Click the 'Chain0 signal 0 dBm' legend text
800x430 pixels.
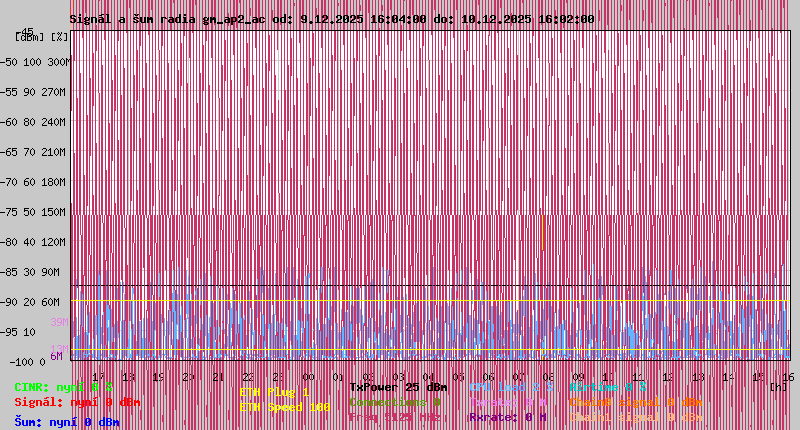[635, 402]
